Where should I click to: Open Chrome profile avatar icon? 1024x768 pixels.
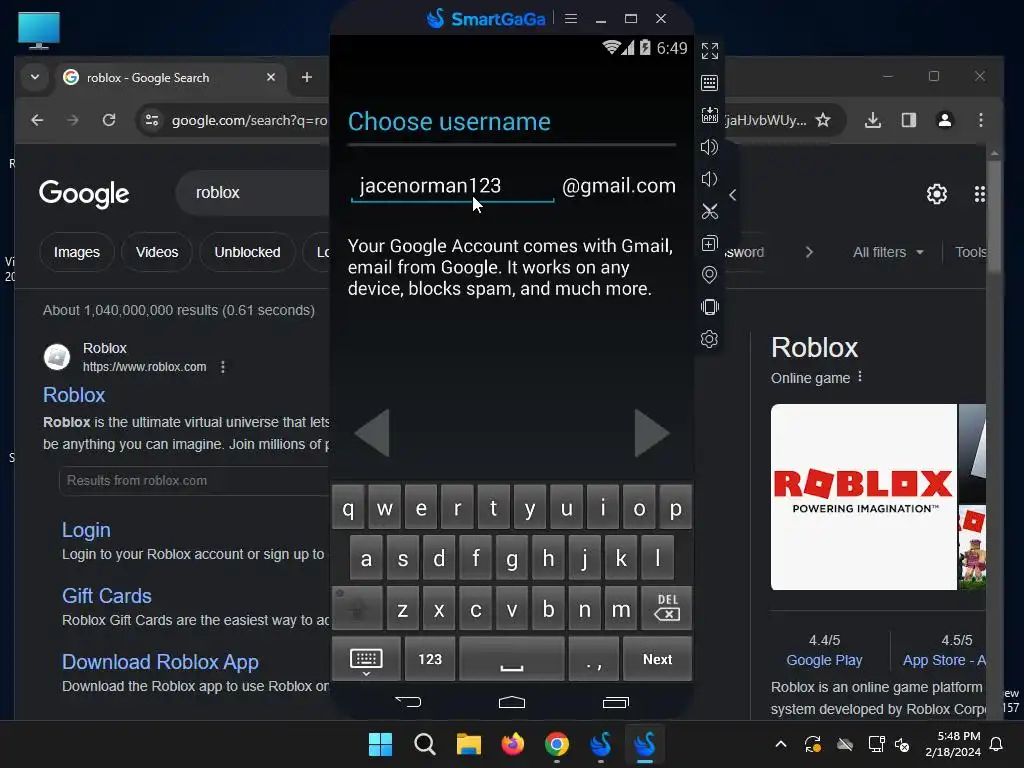click(x=945, y=120)
